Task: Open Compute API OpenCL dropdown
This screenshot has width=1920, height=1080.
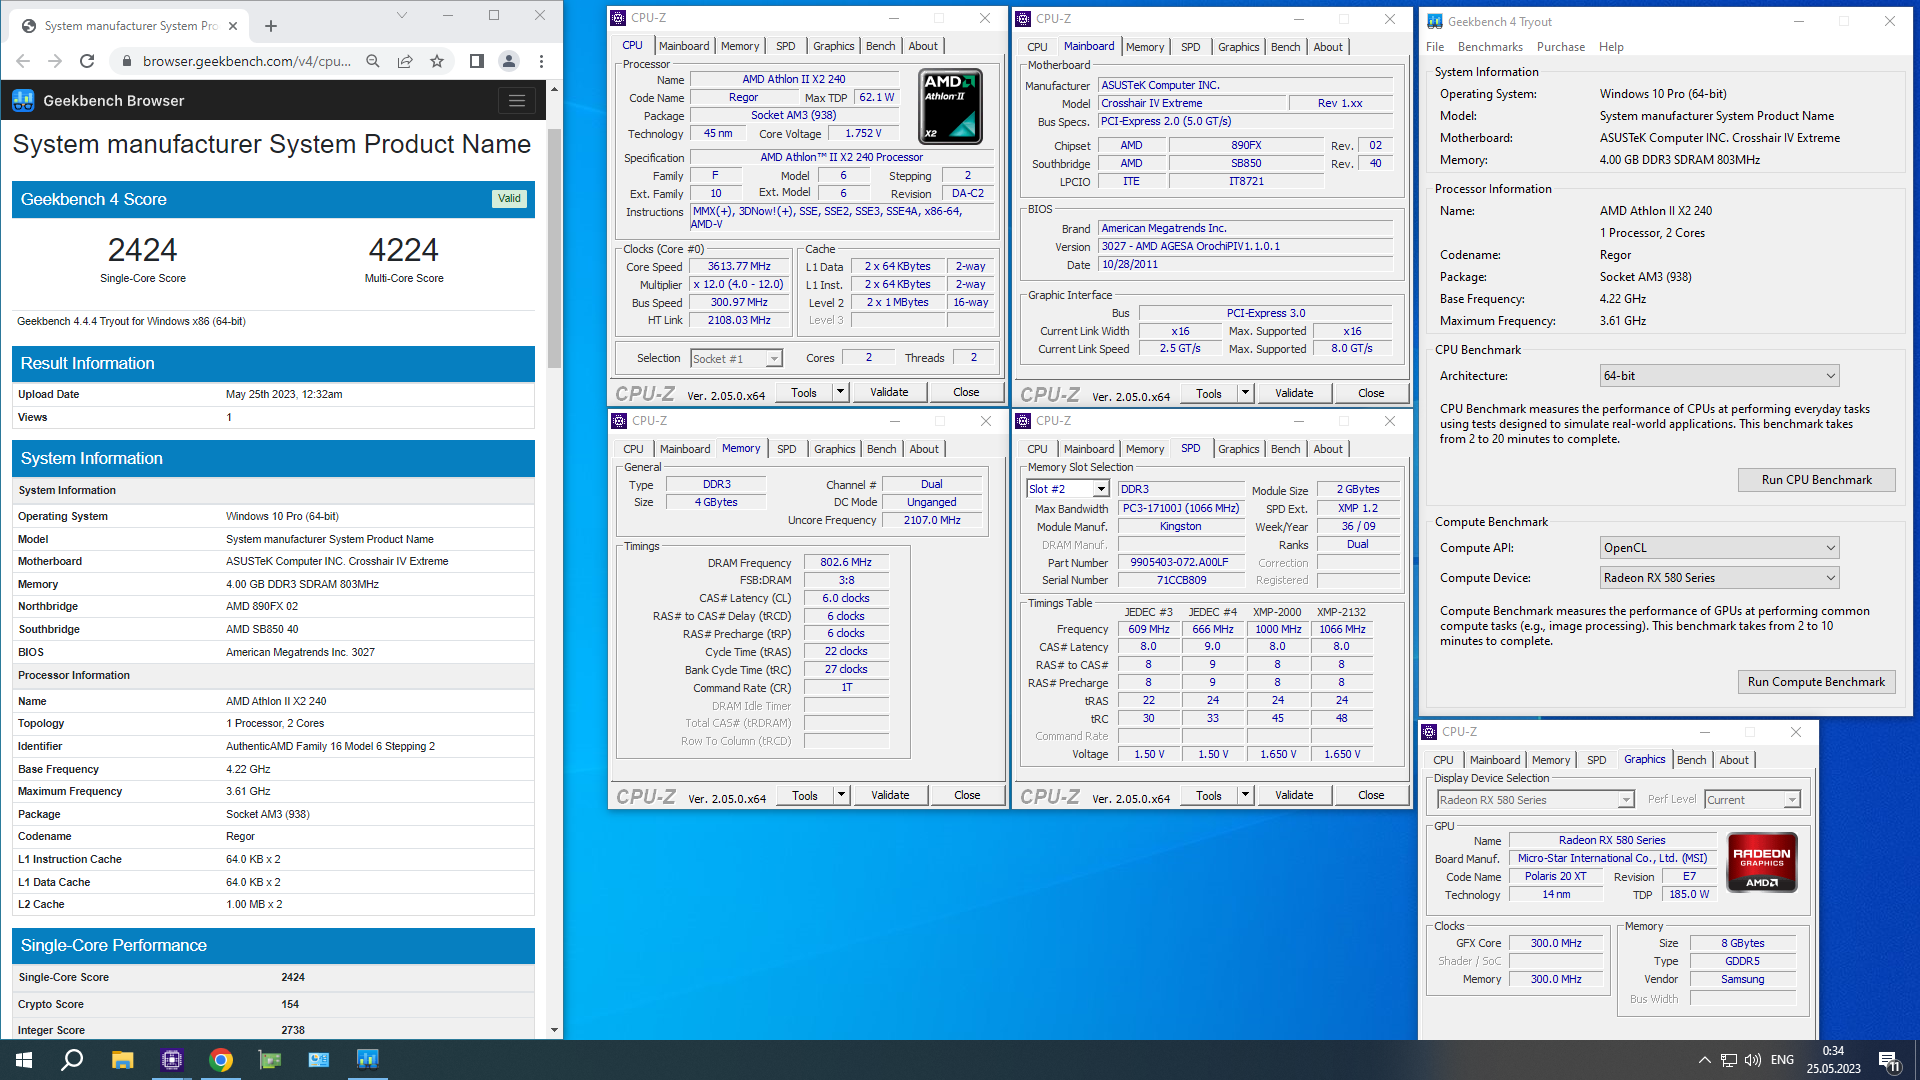Action: (1720, 548)
